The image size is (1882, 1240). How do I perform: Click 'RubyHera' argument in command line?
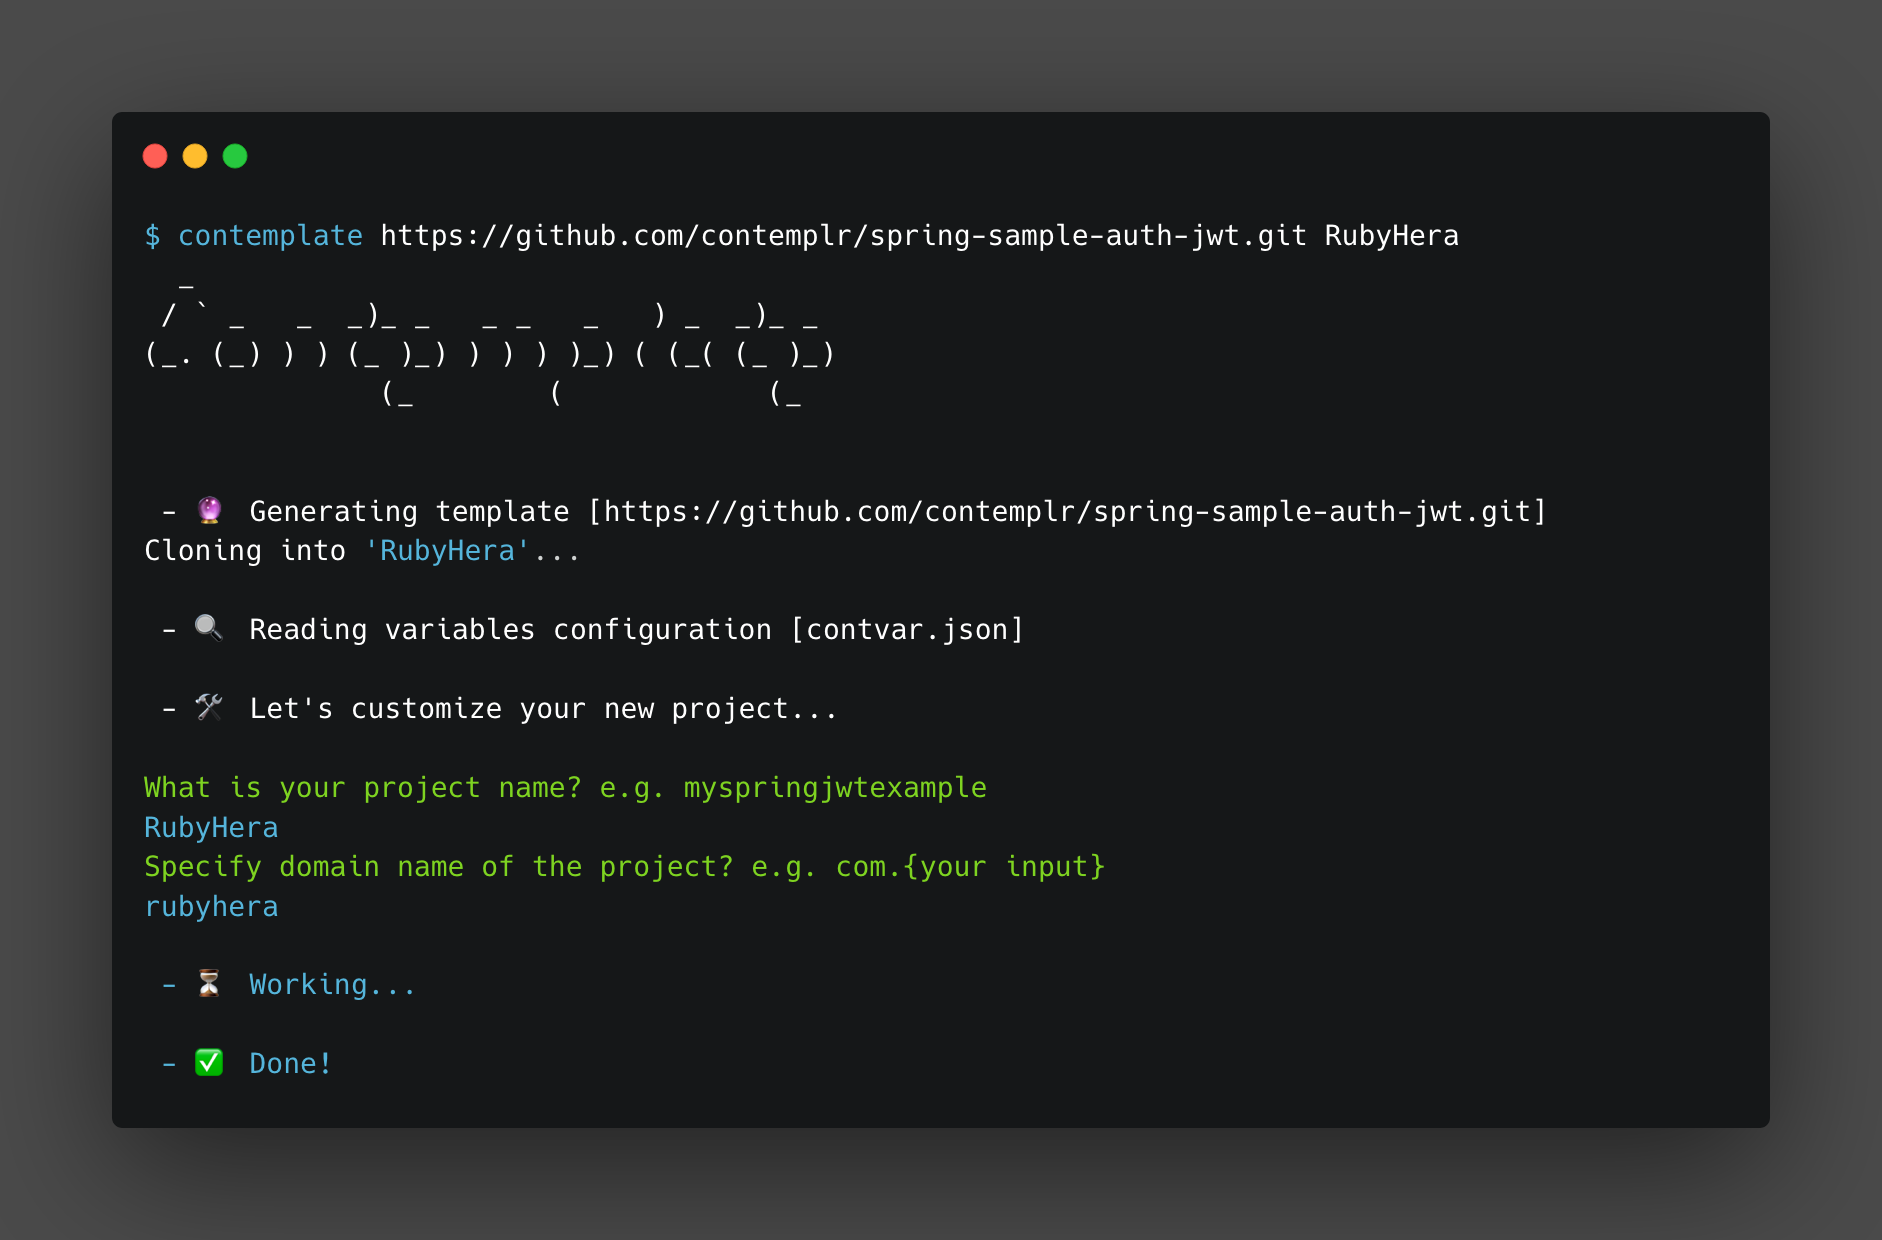click(x=1391, y=236)
